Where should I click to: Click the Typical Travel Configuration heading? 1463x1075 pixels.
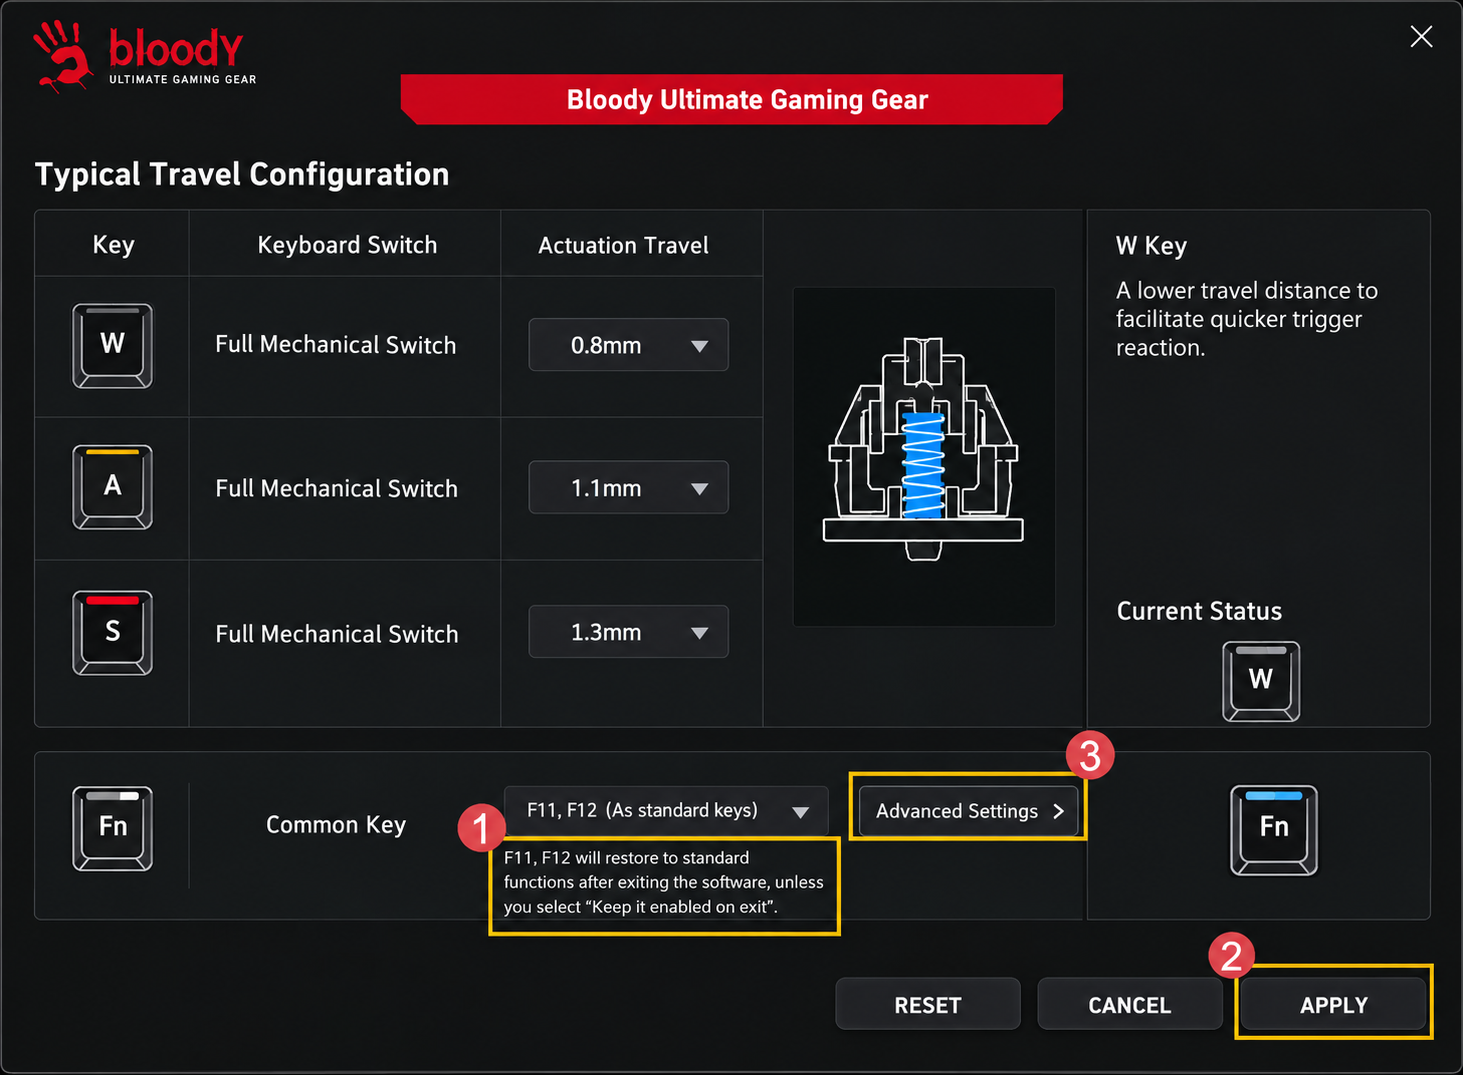pyautogui.click(x=242, y=175)
